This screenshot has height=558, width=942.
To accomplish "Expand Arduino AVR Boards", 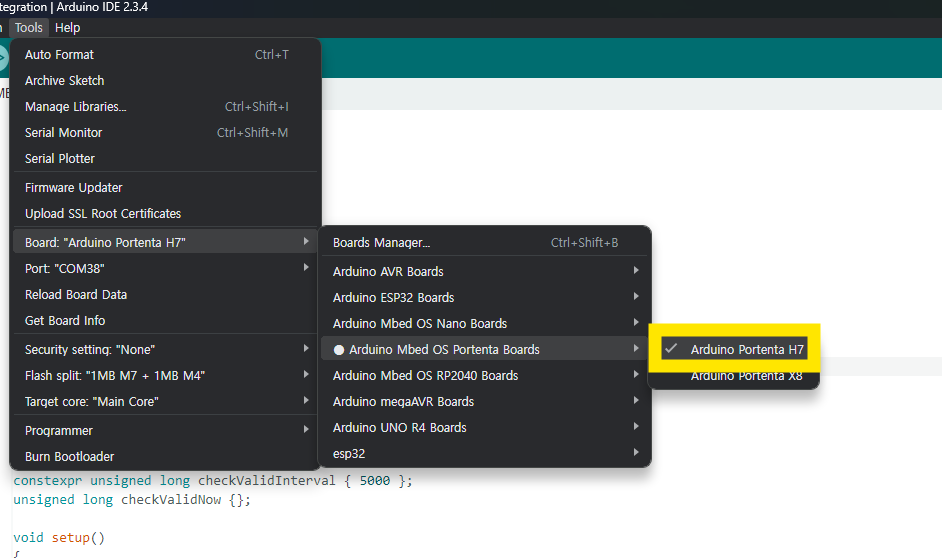I will (484, 271).
